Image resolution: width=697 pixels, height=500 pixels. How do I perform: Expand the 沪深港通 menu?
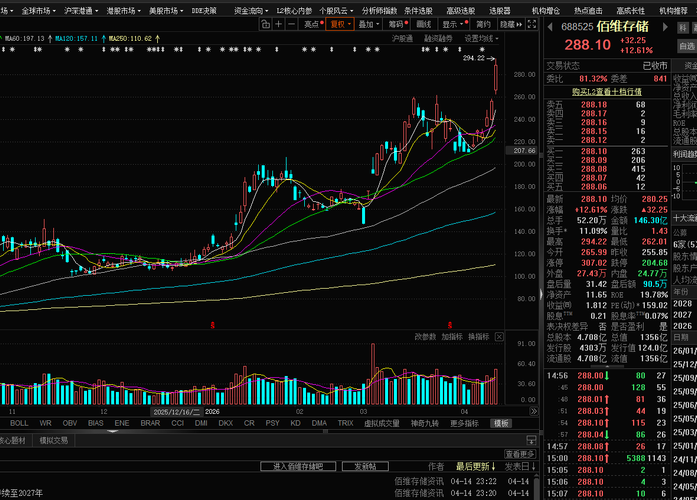tap(81, 11)
